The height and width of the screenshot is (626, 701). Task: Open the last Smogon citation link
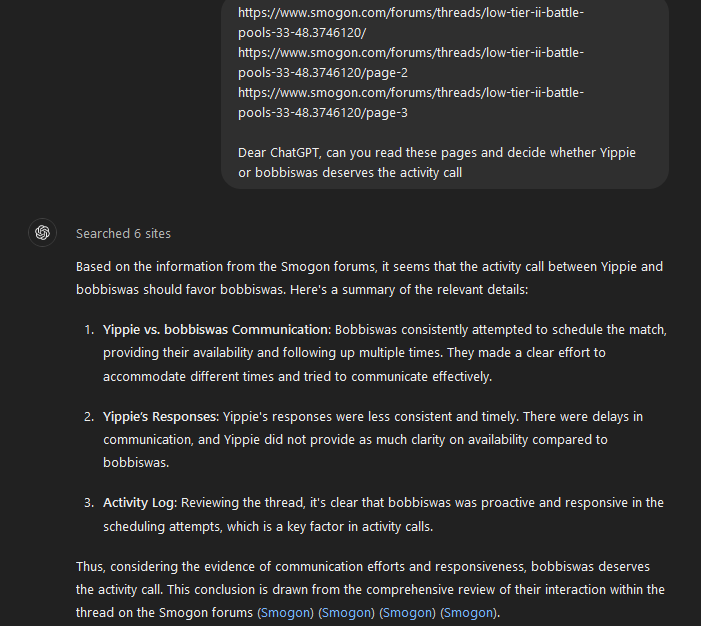[468, 612]
